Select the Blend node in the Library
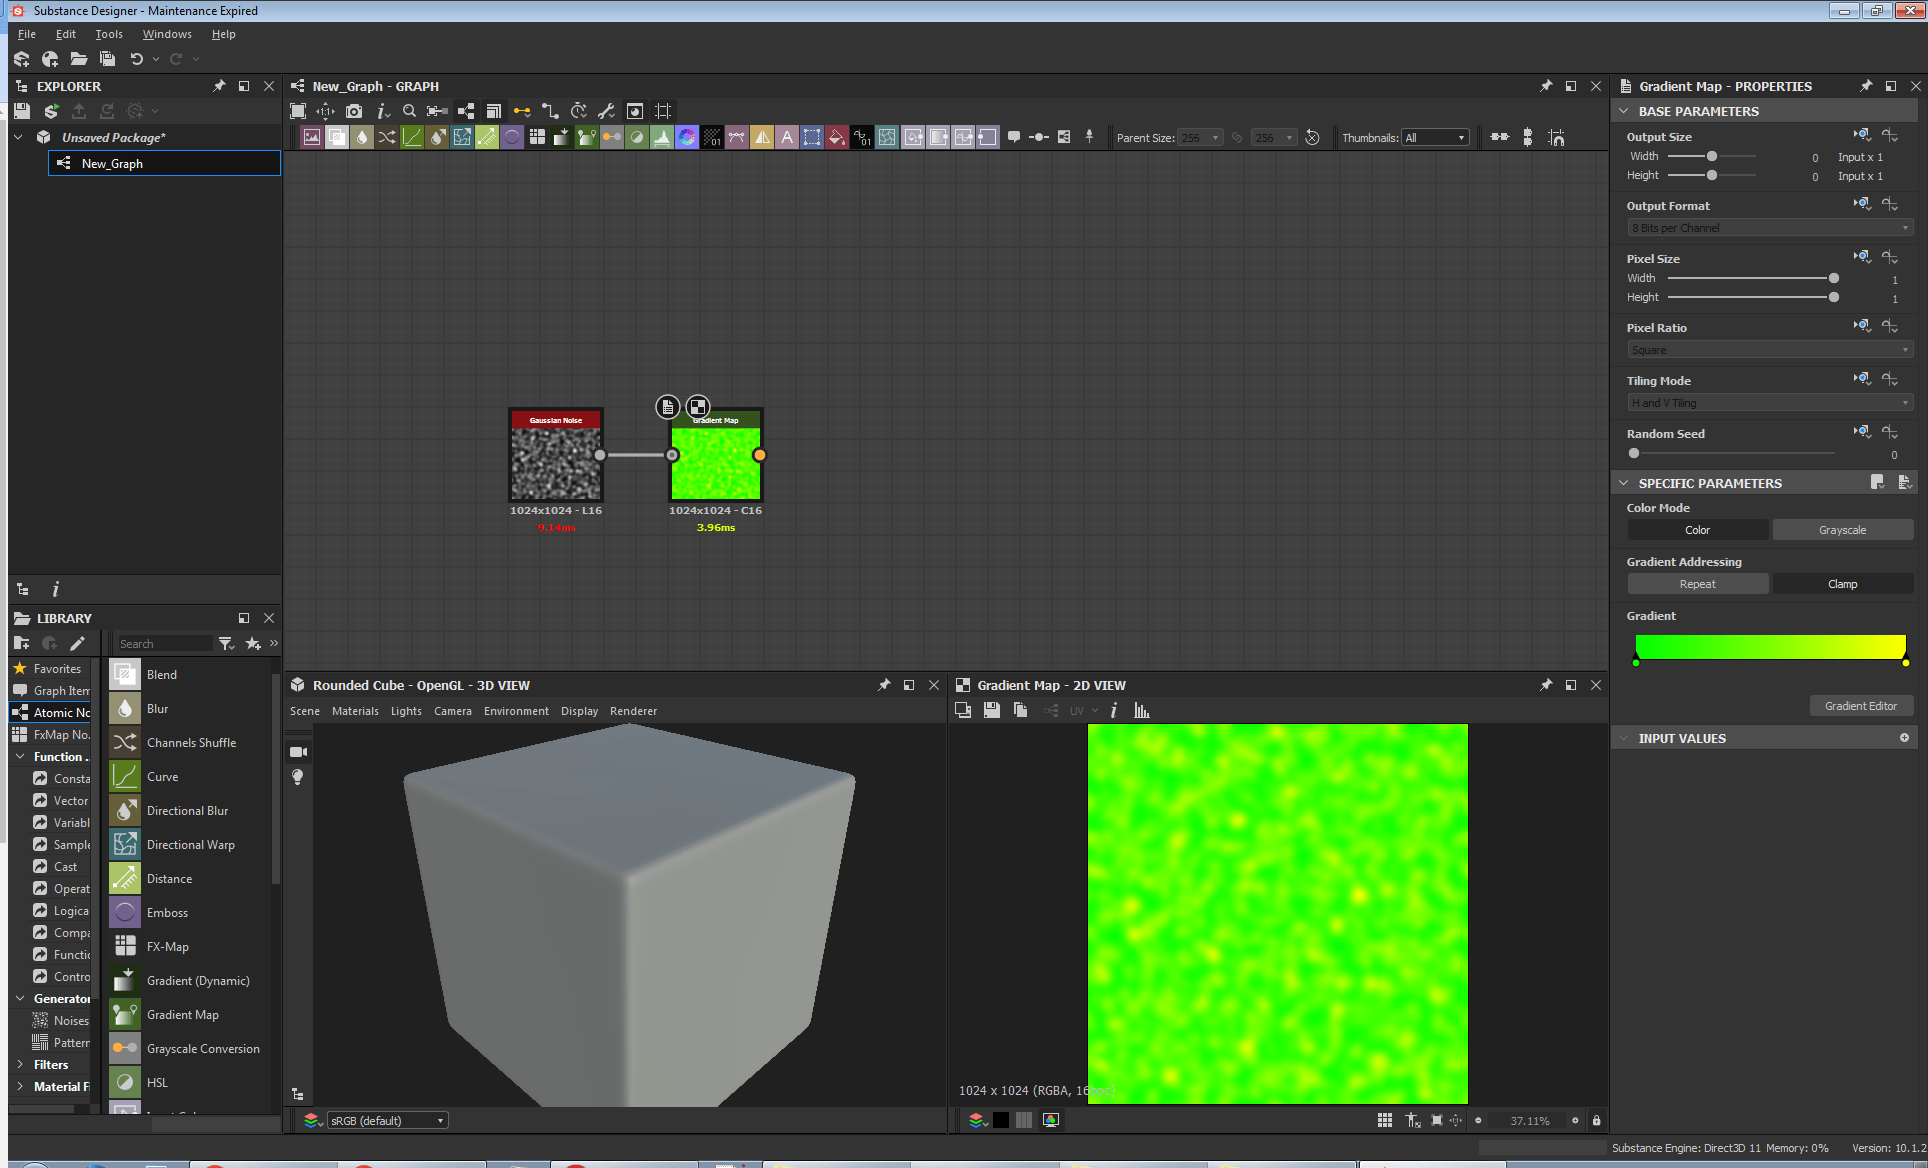This screenshot has width=1928, height=1168. click(x=162, y=674)
